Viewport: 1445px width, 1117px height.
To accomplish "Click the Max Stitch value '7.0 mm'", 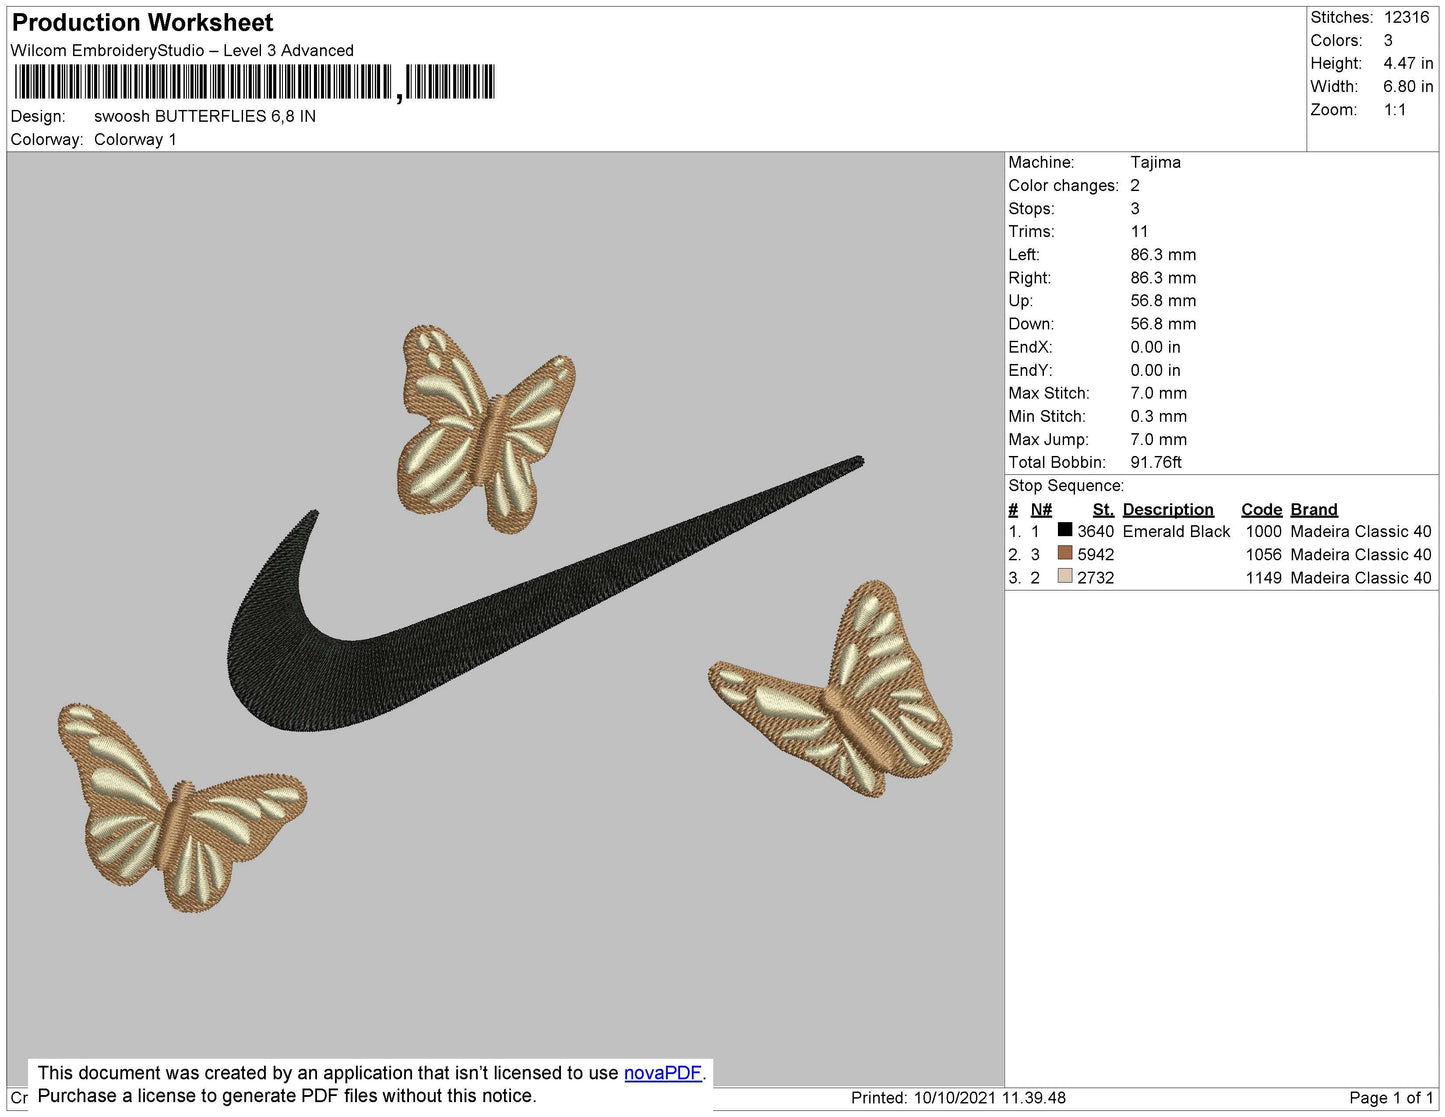I will (1158, 393).
